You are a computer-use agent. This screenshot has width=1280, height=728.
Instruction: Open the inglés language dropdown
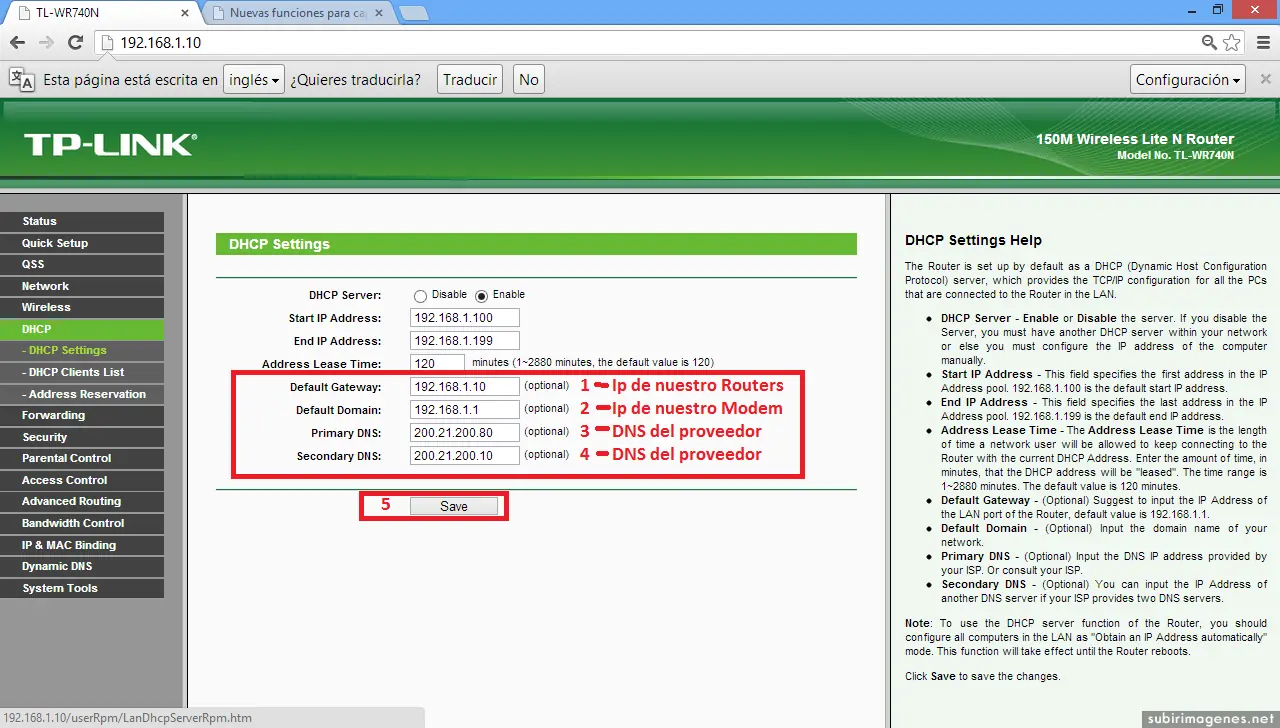(254, 79)
